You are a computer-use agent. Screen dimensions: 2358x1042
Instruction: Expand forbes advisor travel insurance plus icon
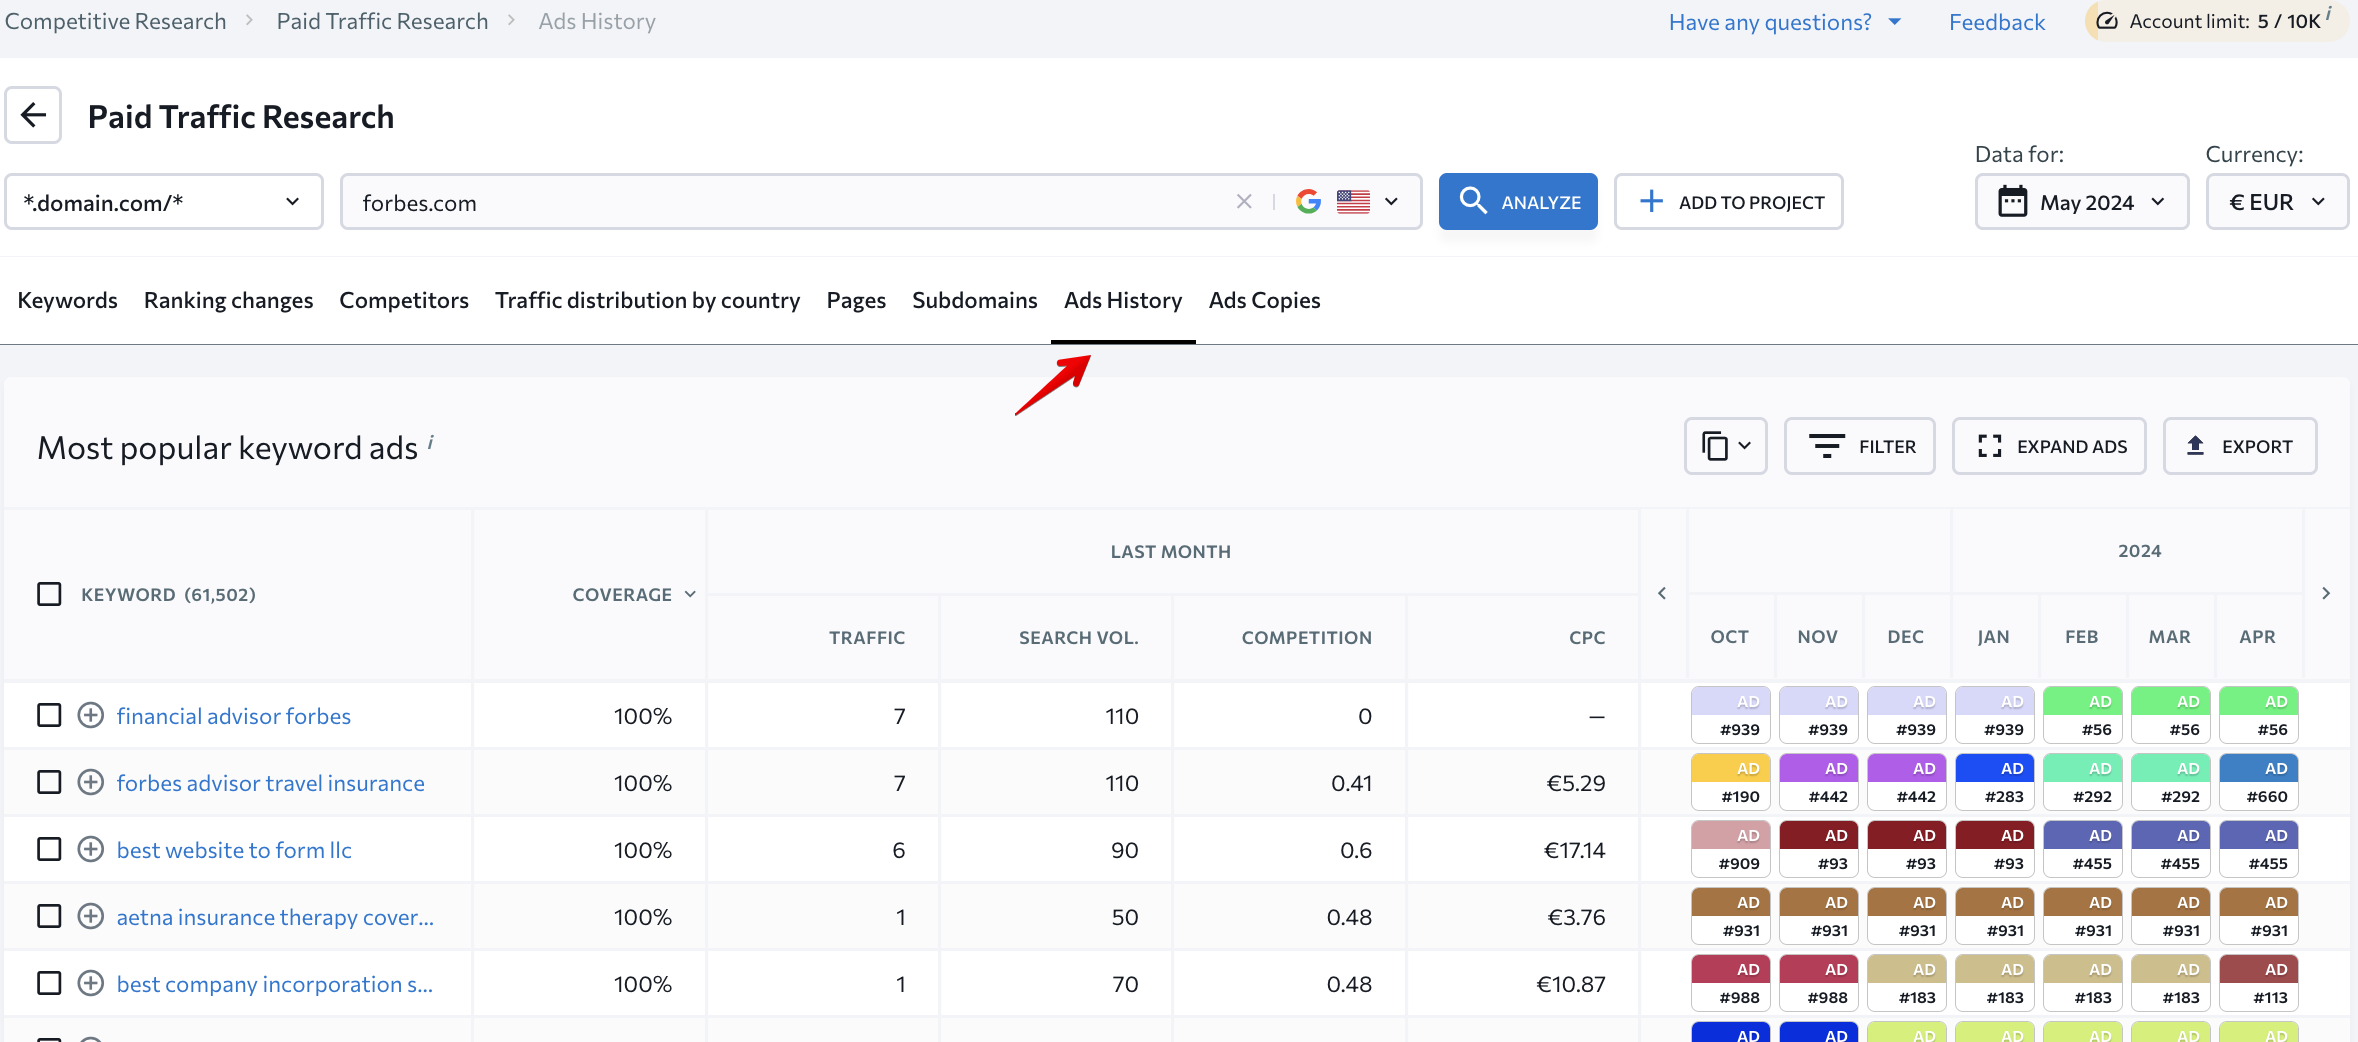point(91,782)
